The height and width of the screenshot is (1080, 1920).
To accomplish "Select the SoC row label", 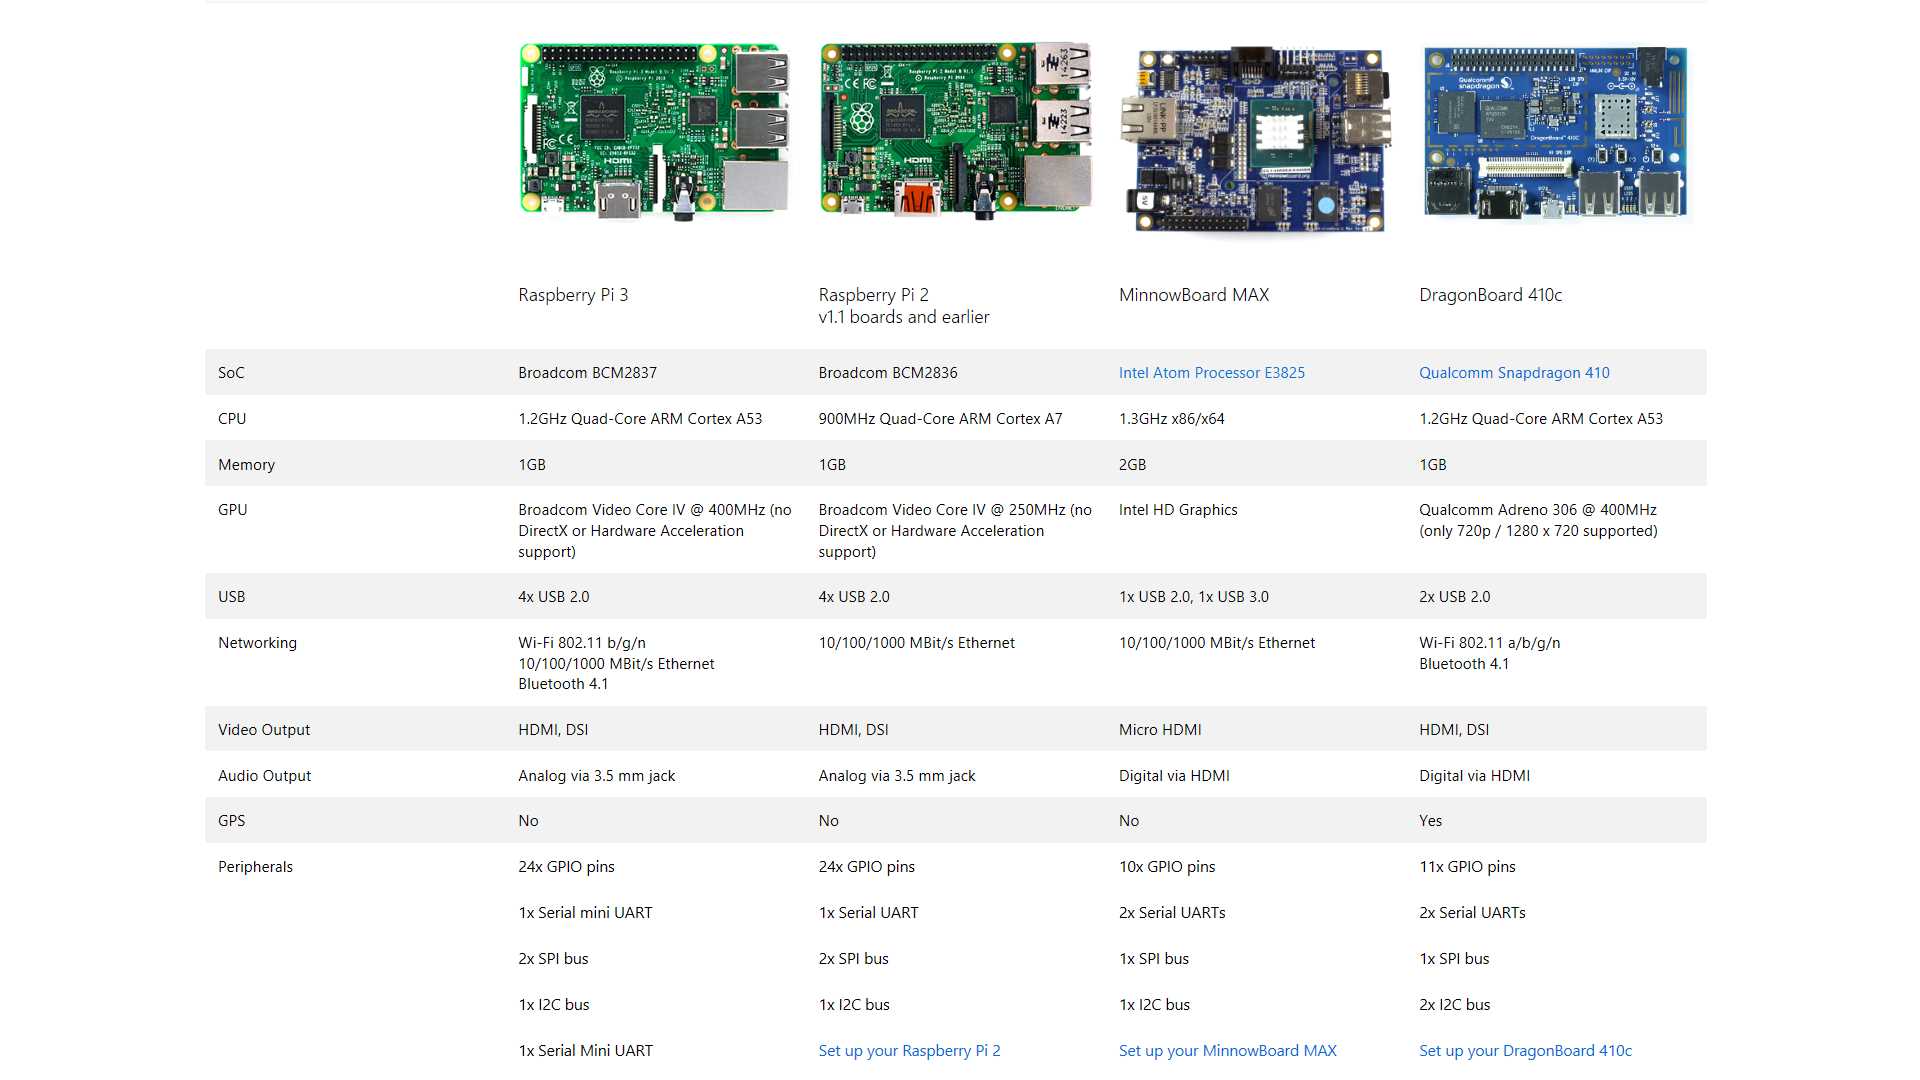I will coord(231,373).
